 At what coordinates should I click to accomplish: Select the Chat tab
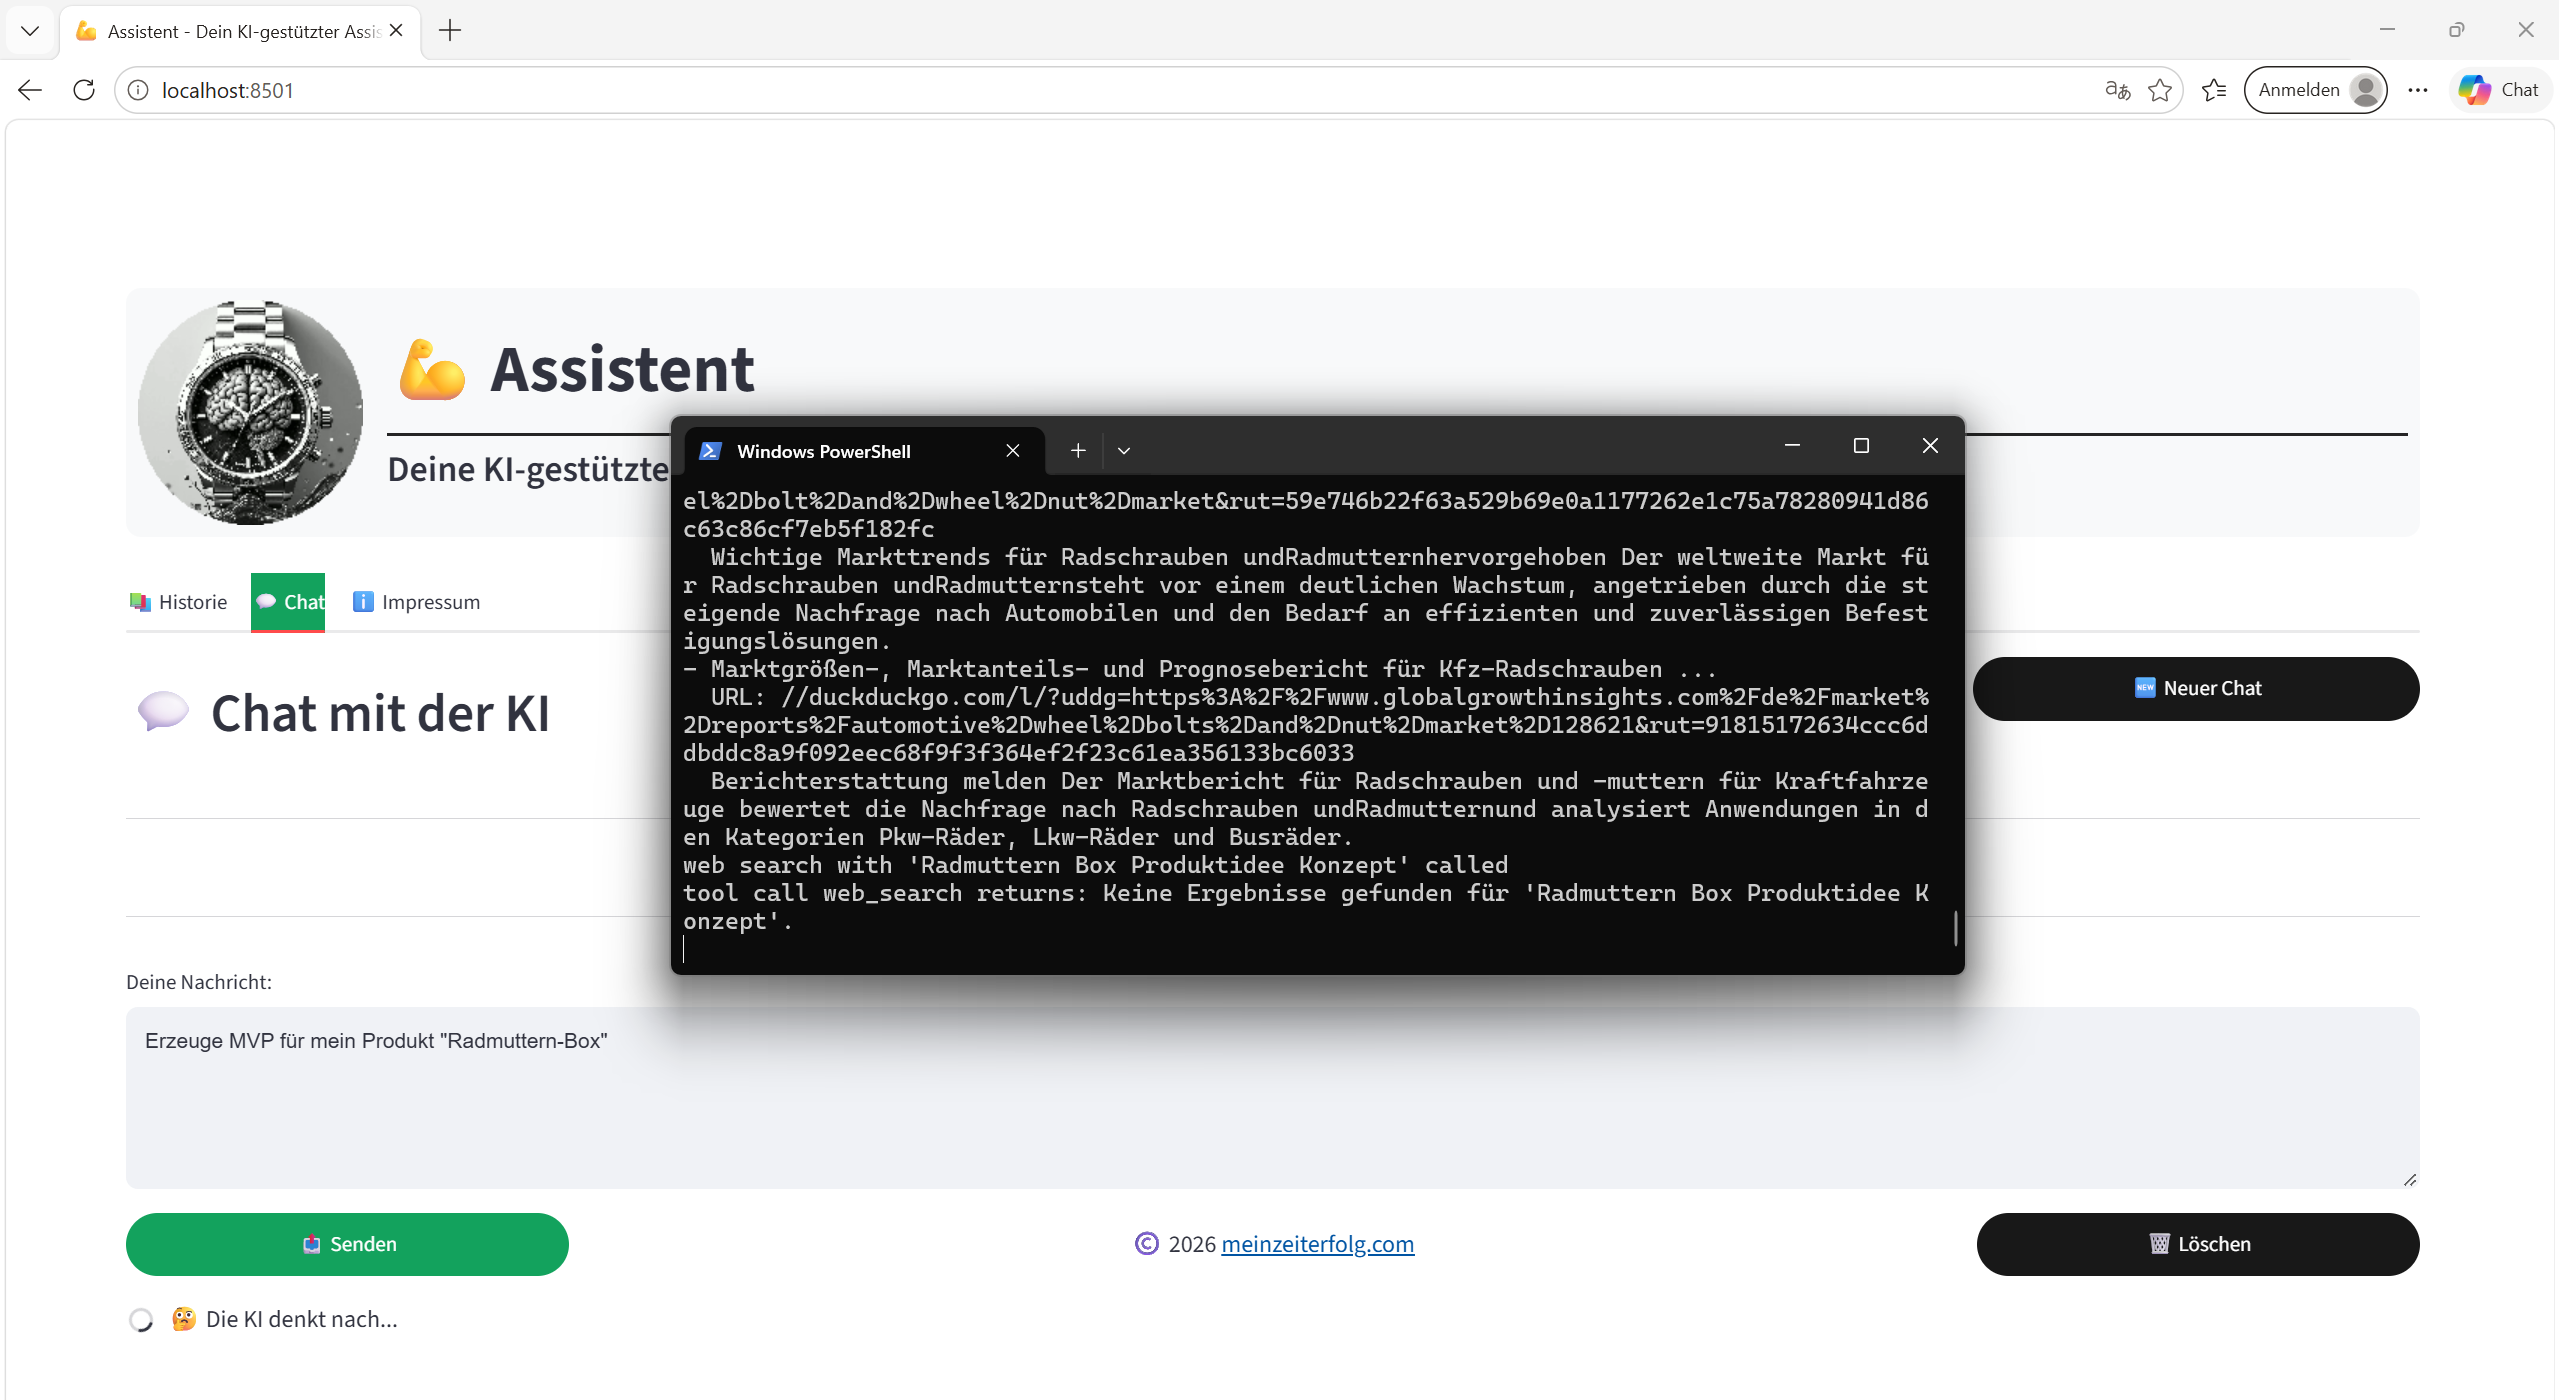[289, 602]
